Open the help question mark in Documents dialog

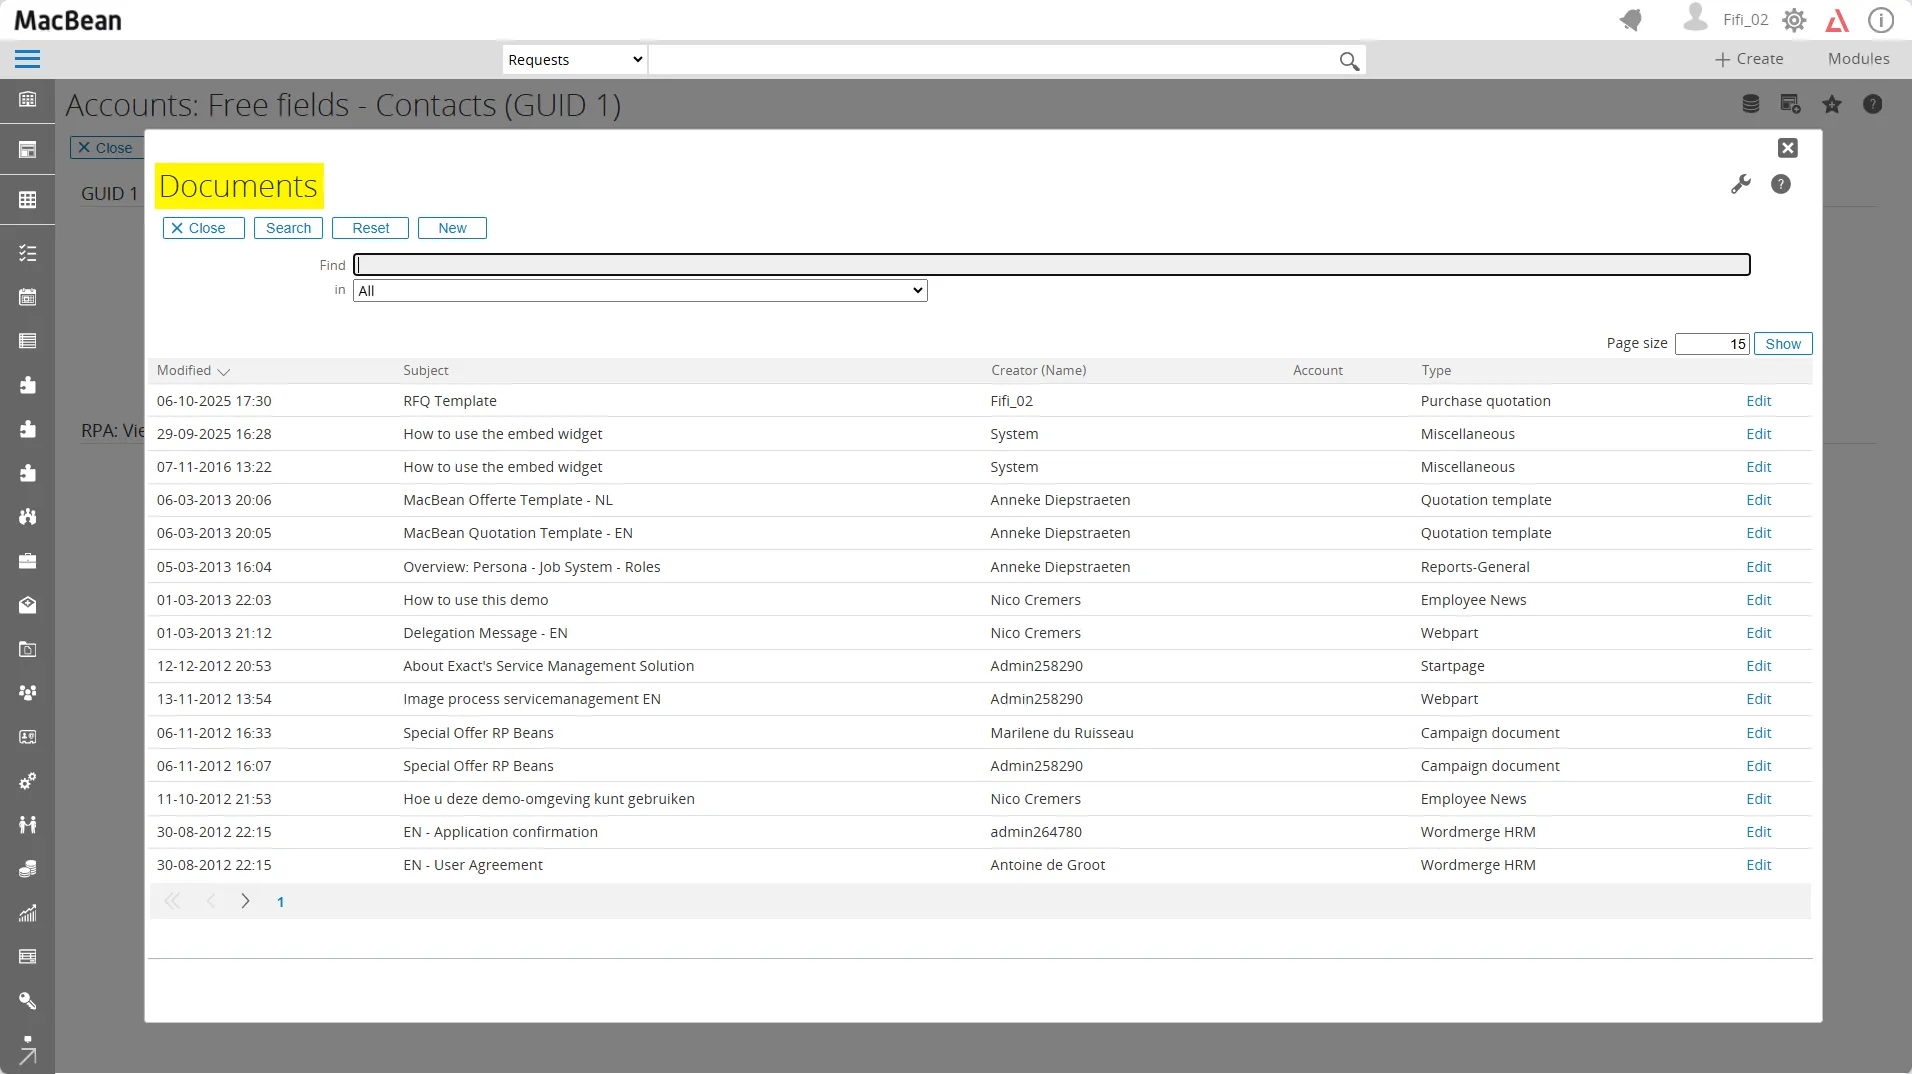(1780, 184)
